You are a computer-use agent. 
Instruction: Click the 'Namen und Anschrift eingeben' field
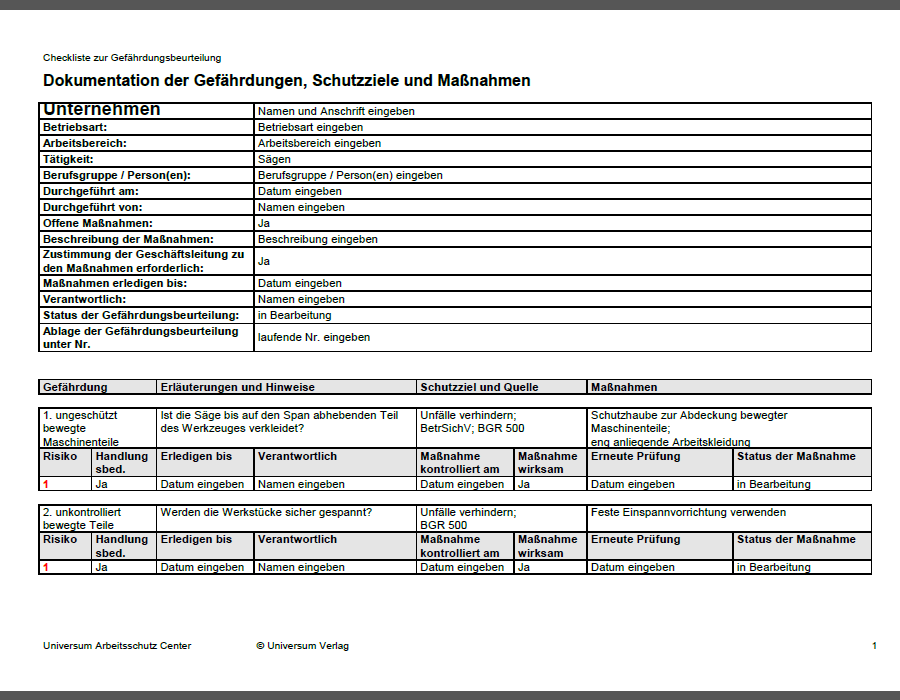click(562, 111)
